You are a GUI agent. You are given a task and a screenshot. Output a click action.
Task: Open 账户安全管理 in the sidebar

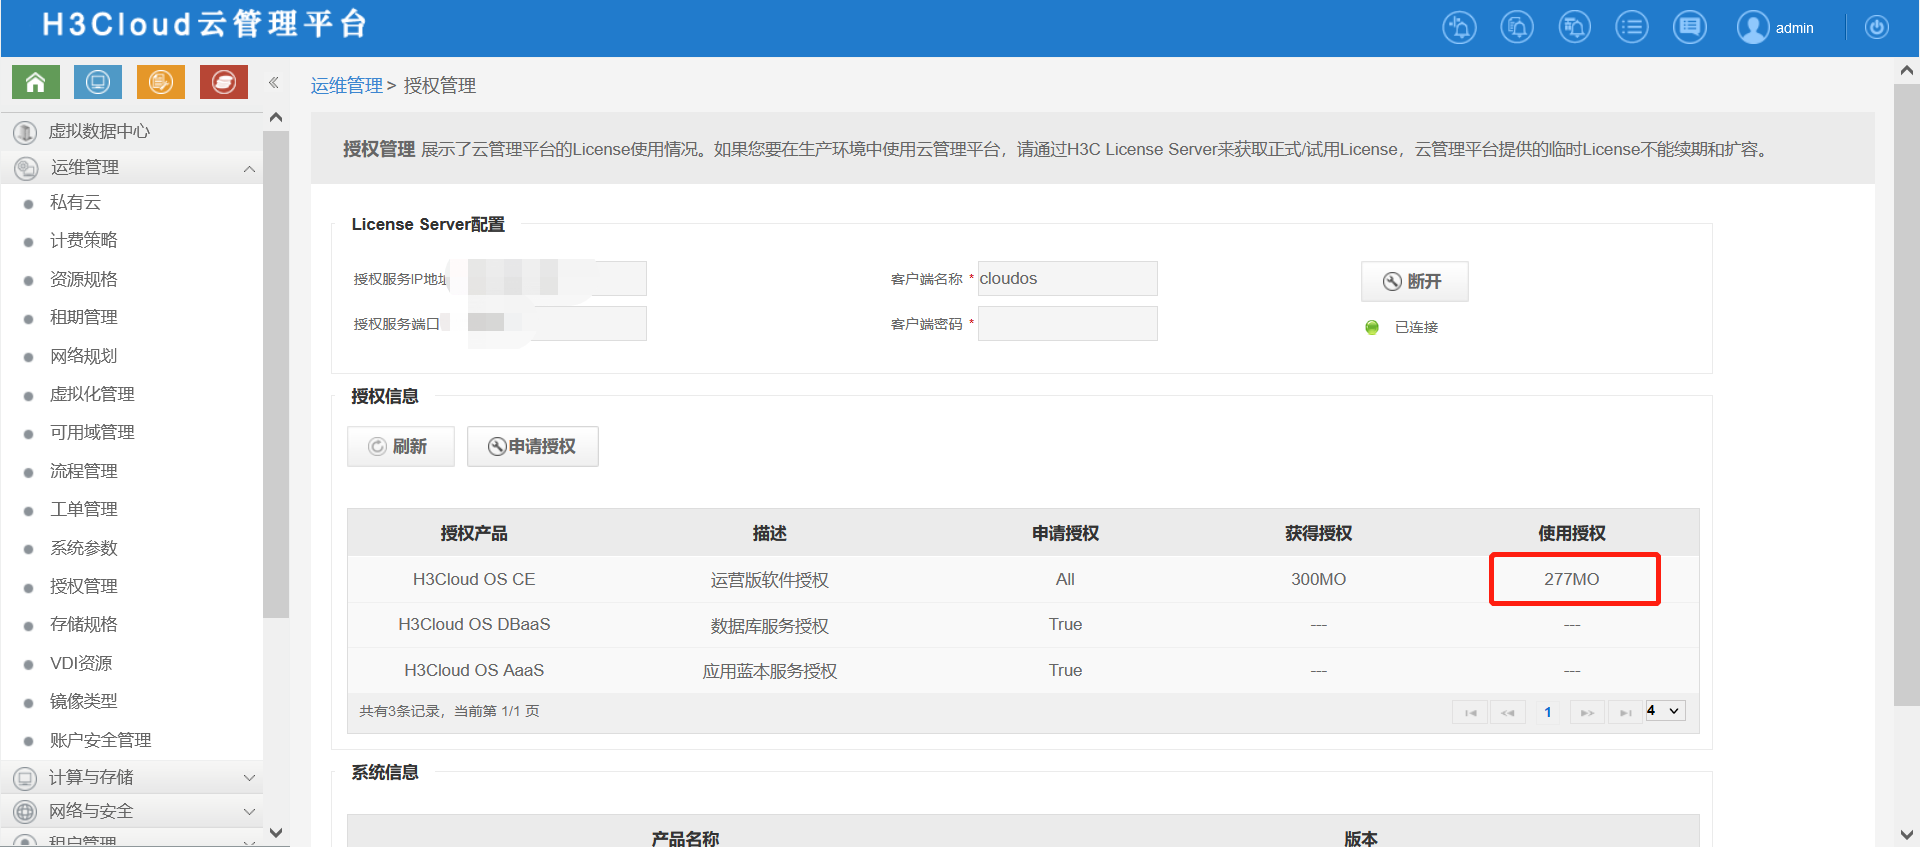(x=101, y=741)
